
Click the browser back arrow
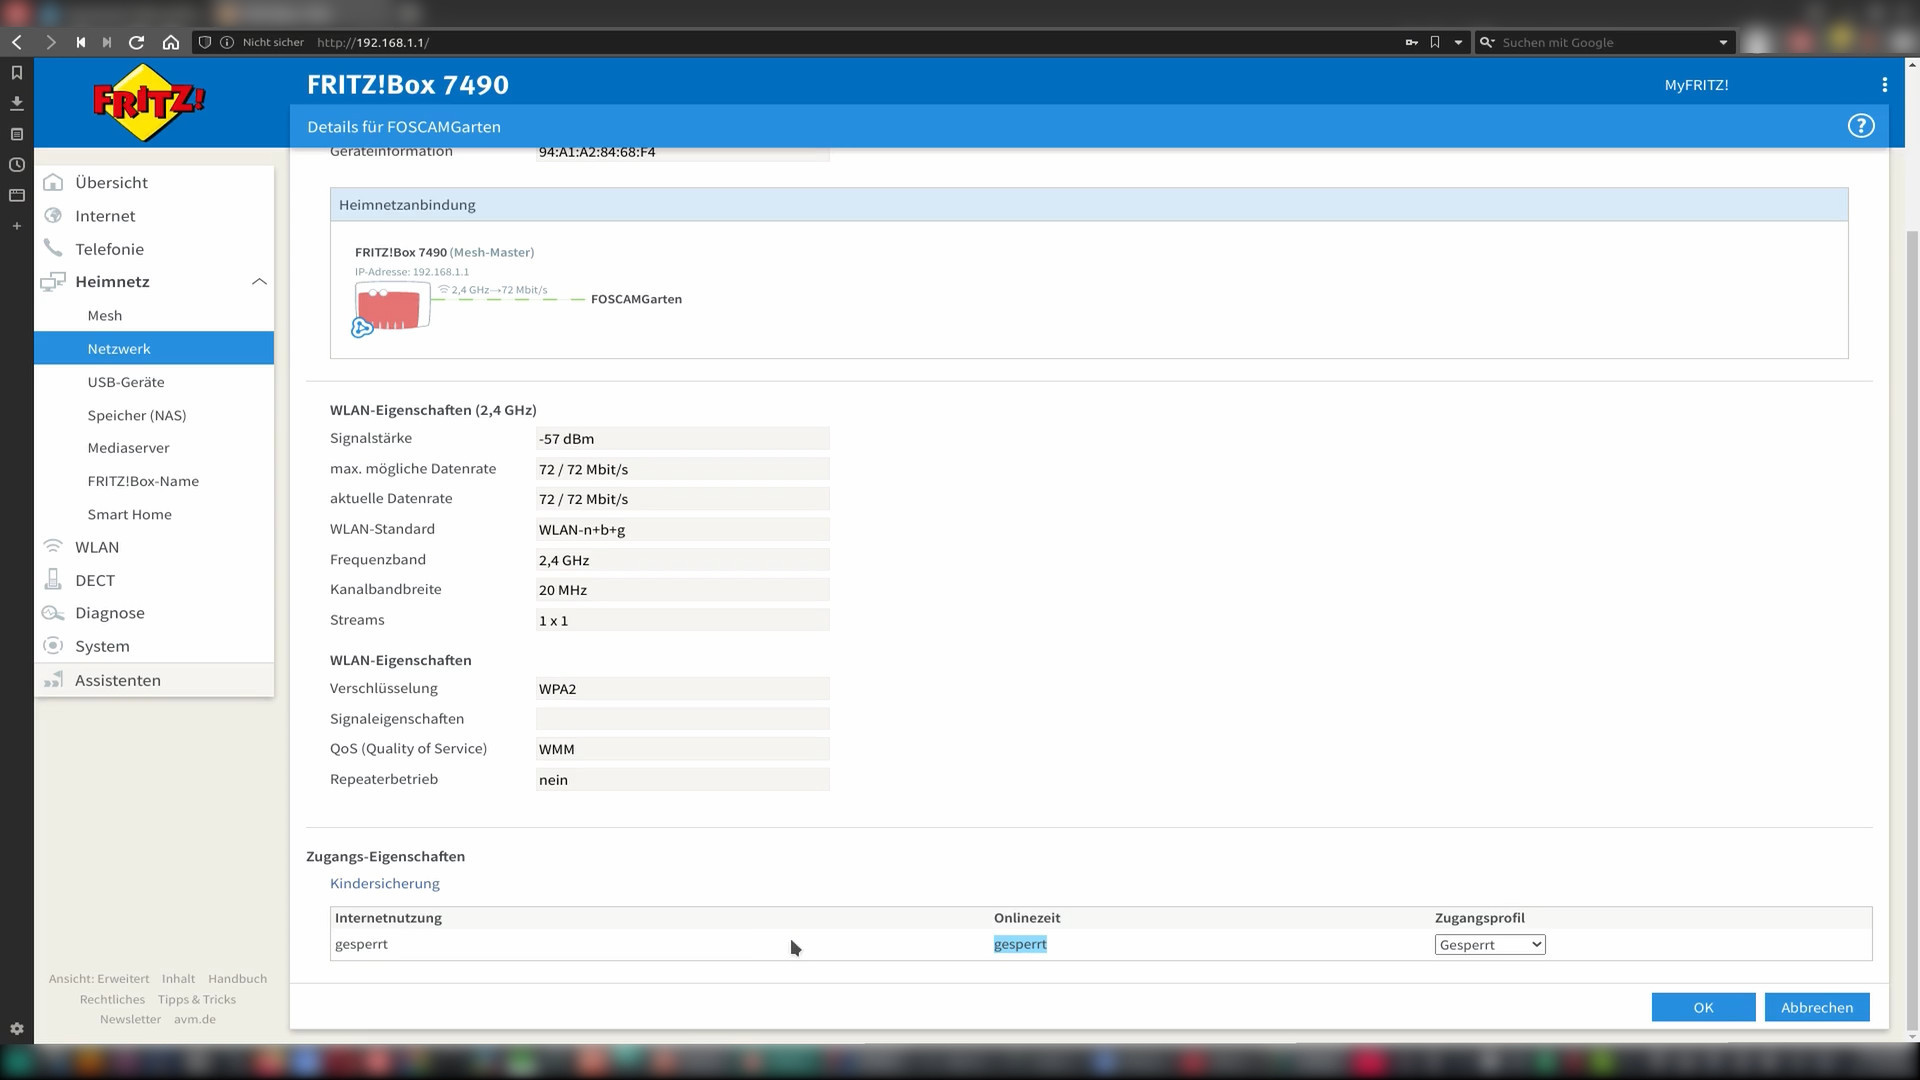coord(17,42)
